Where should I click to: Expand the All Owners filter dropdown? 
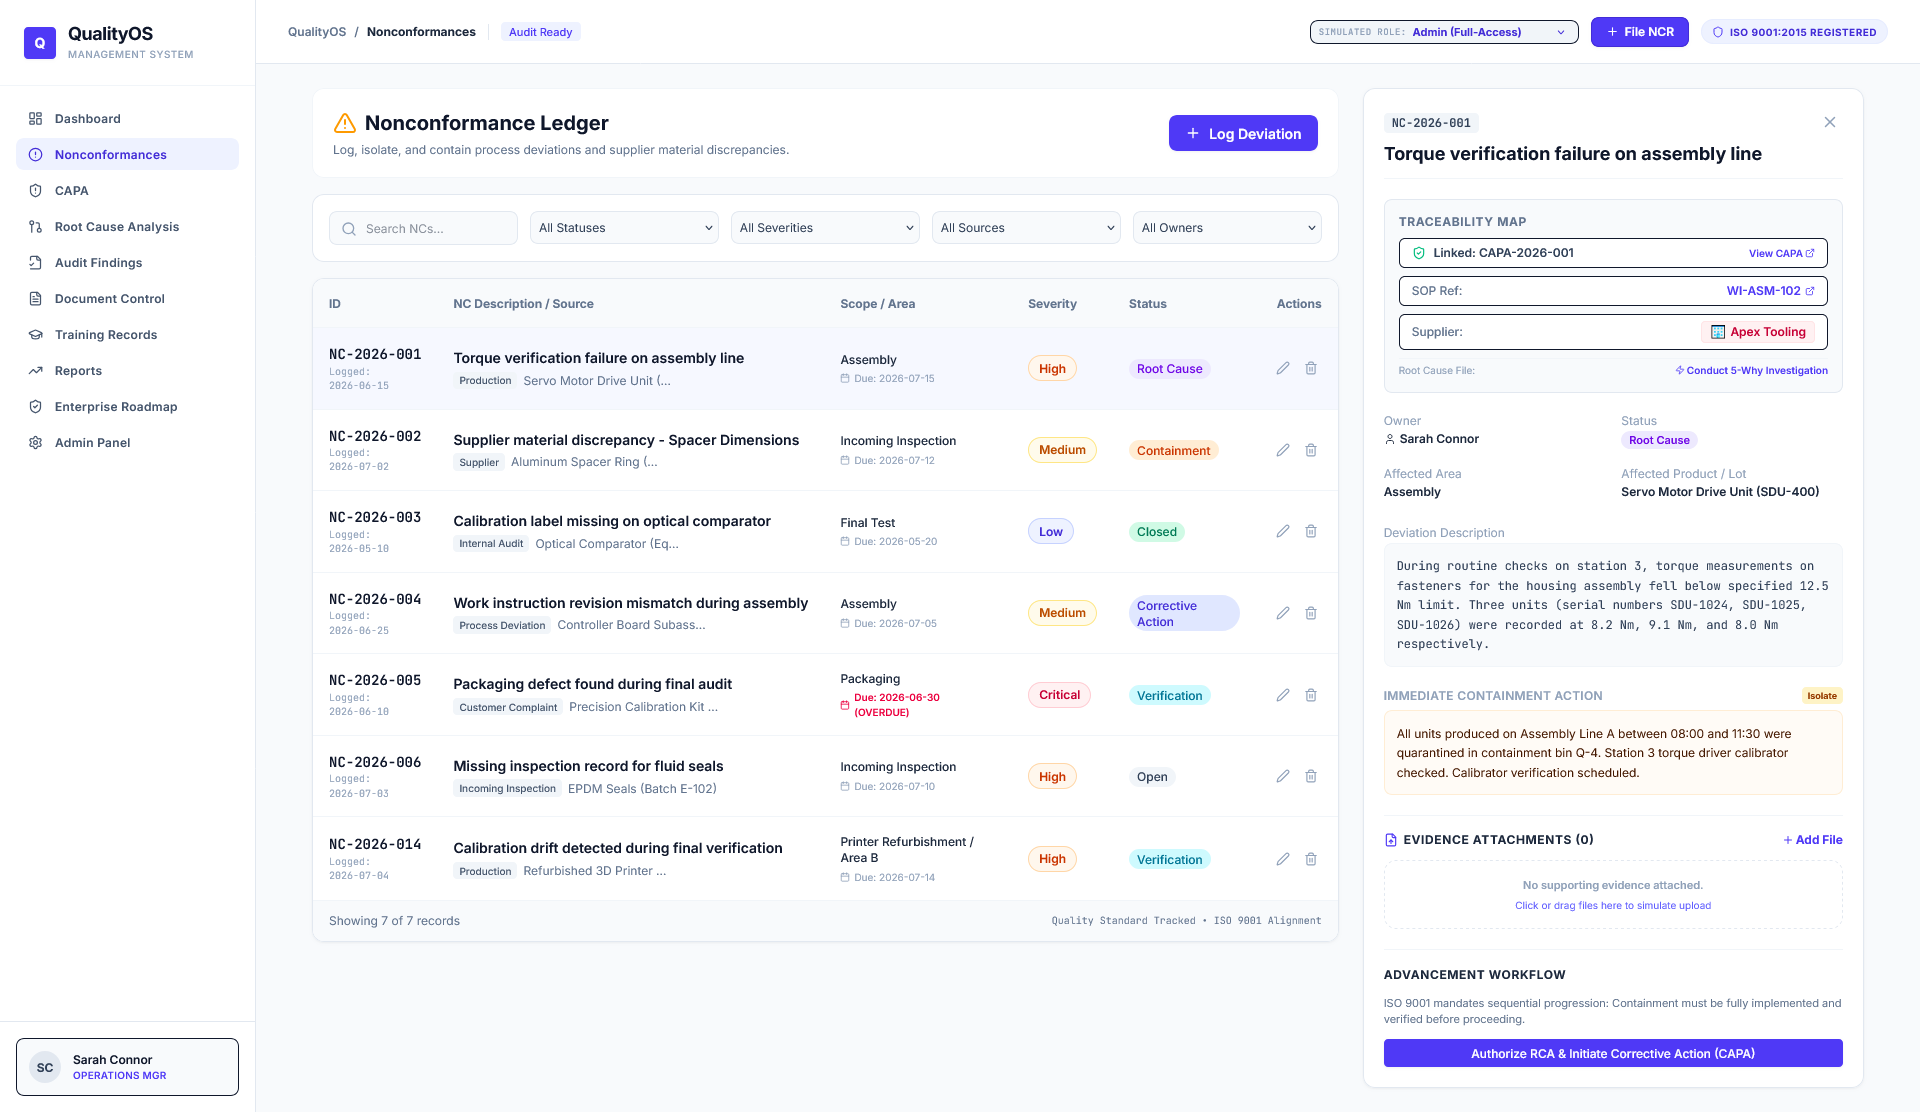pyautogui.click(x=1227, y=228)
